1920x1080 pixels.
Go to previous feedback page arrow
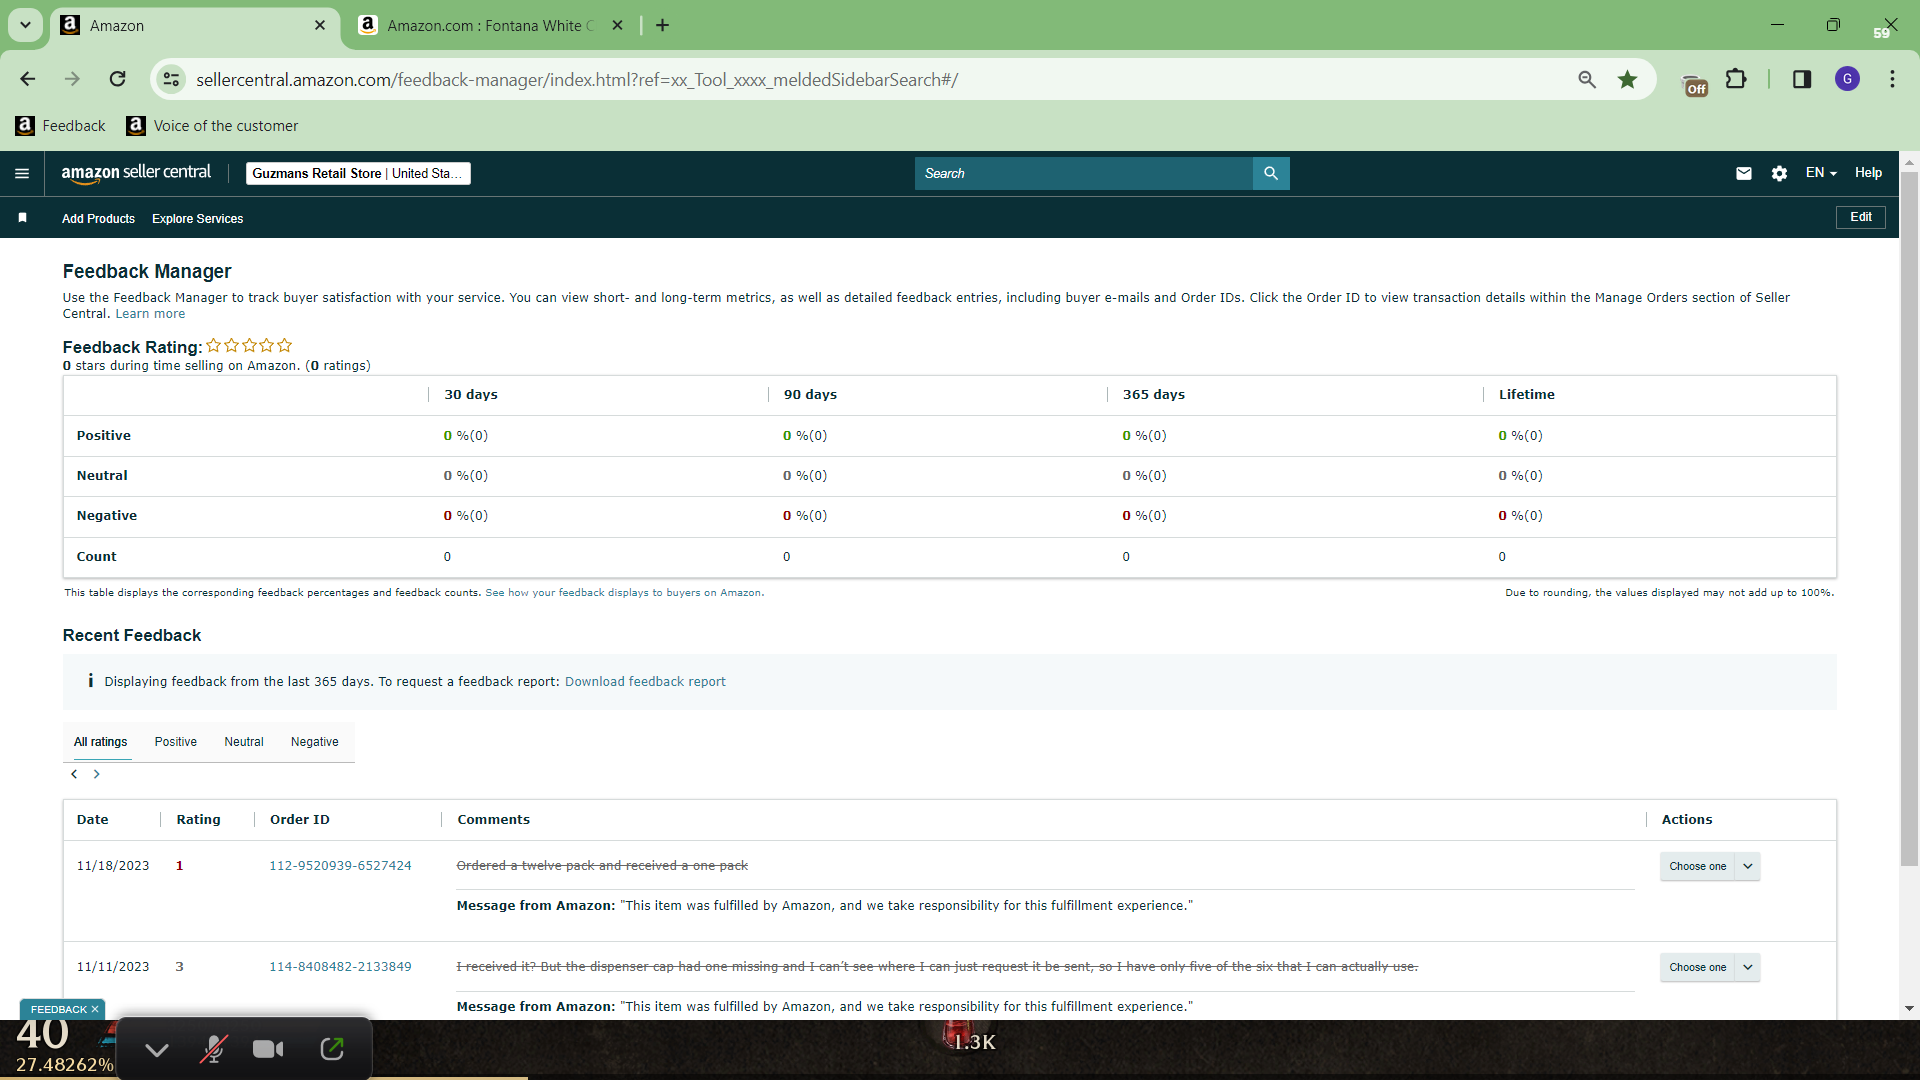[x=74, y=775]
